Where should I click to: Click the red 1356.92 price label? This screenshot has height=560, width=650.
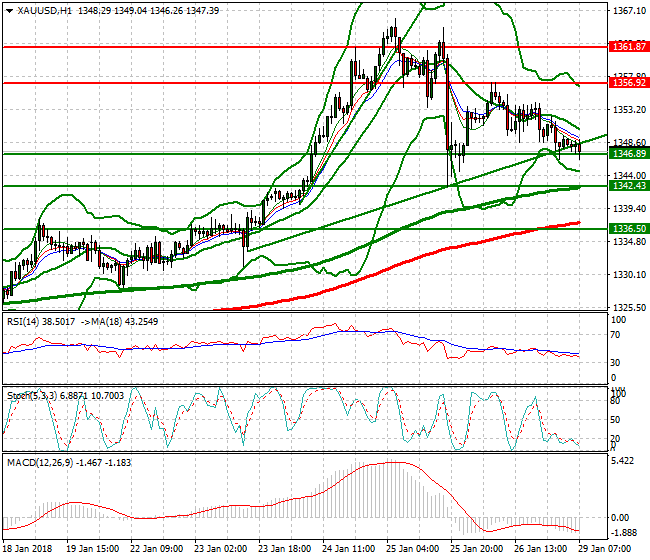point(628,82)
